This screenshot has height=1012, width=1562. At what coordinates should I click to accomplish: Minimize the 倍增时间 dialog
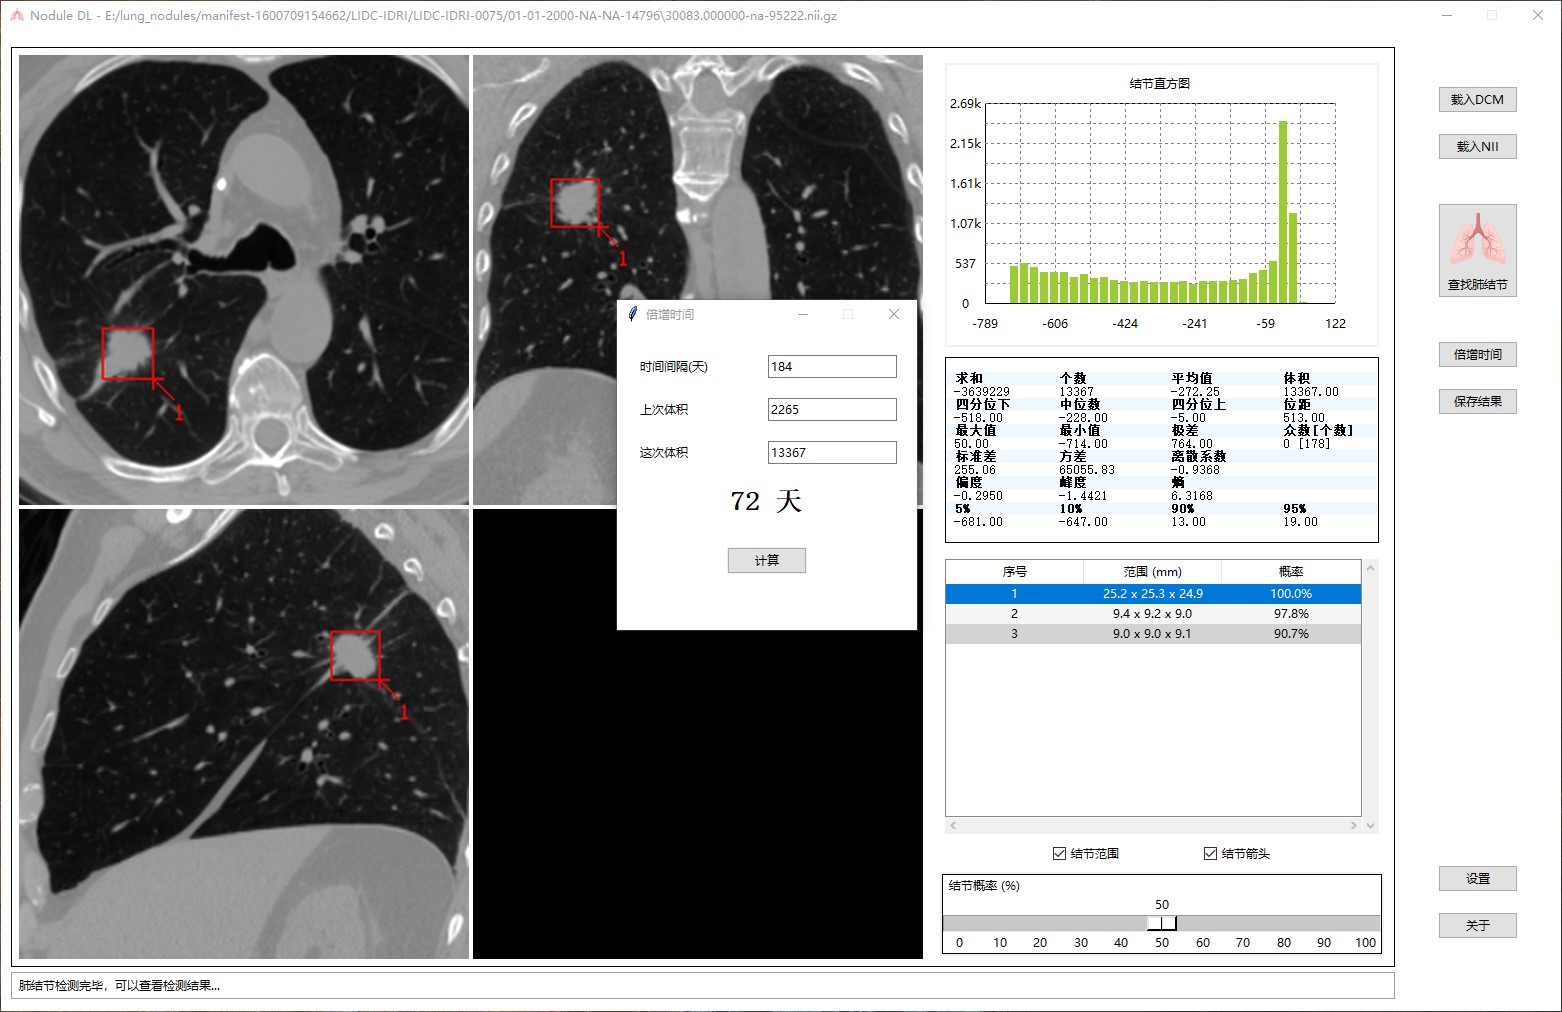click(x=802, y=314)
